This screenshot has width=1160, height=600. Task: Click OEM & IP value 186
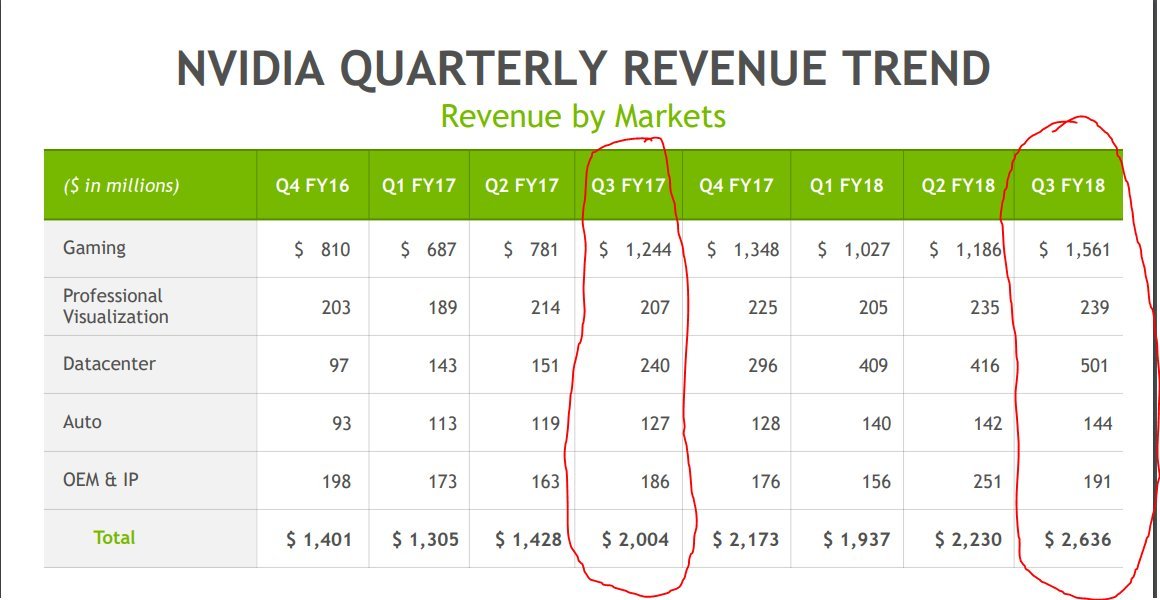[655, 481]
